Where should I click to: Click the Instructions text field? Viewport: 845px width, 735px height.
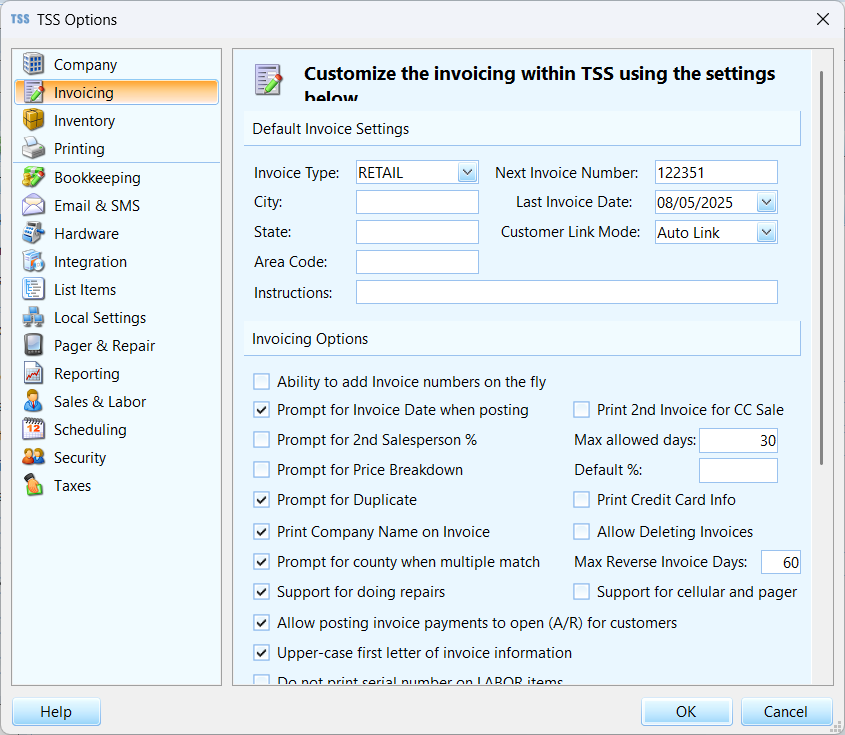(567, 292)
